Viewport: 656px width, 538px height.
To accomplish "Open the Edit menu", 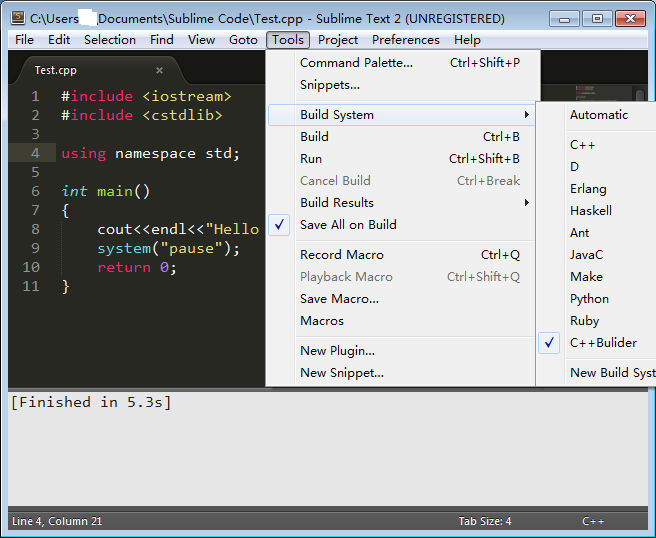I will click(x=59, y=40).
